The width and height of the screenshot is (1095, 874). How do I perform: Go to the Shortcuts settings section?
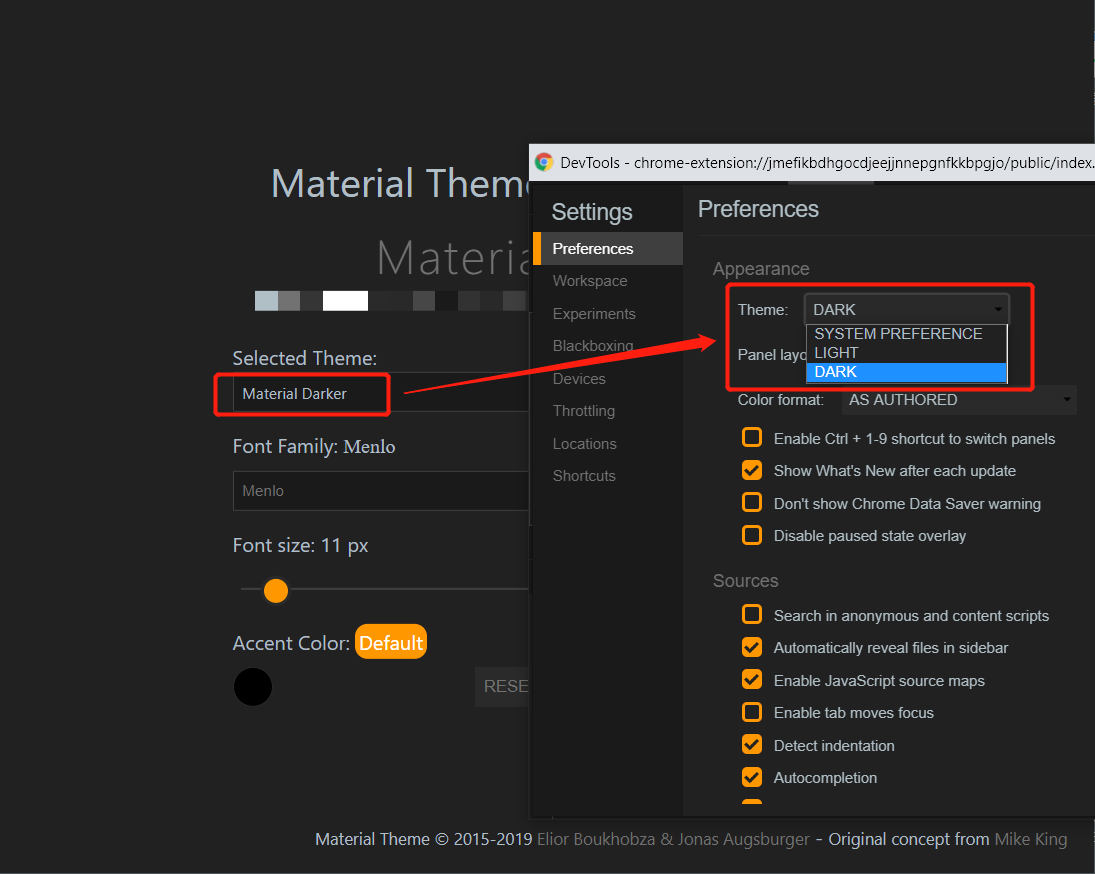[584, 475]
